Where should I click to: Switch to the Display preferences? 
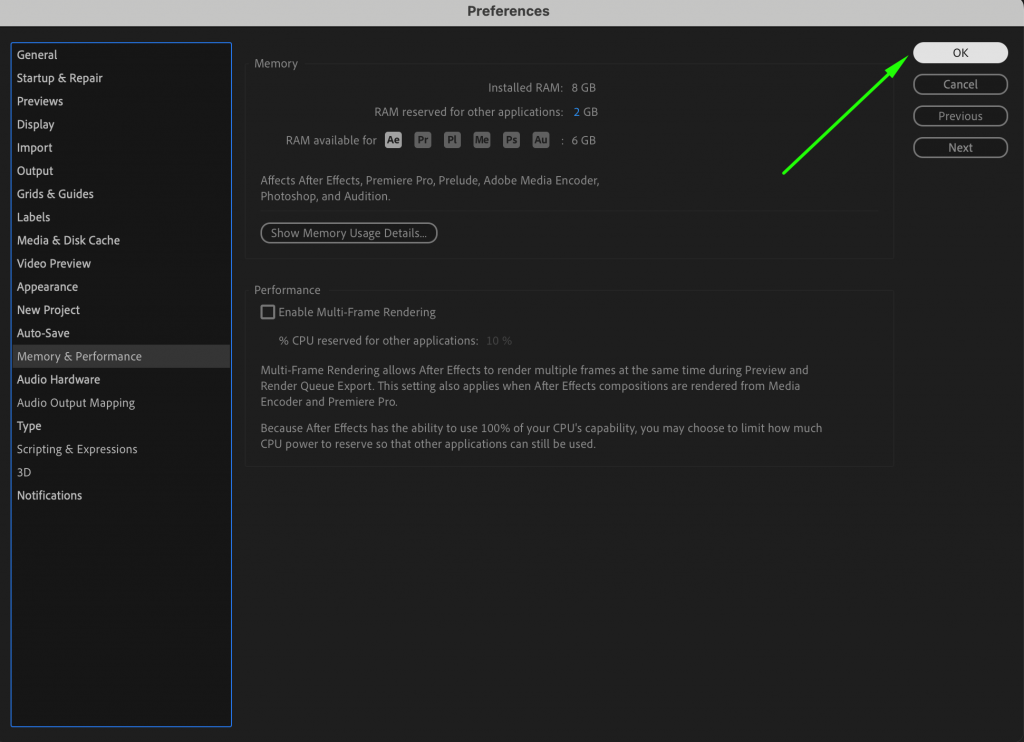point(35,124)
